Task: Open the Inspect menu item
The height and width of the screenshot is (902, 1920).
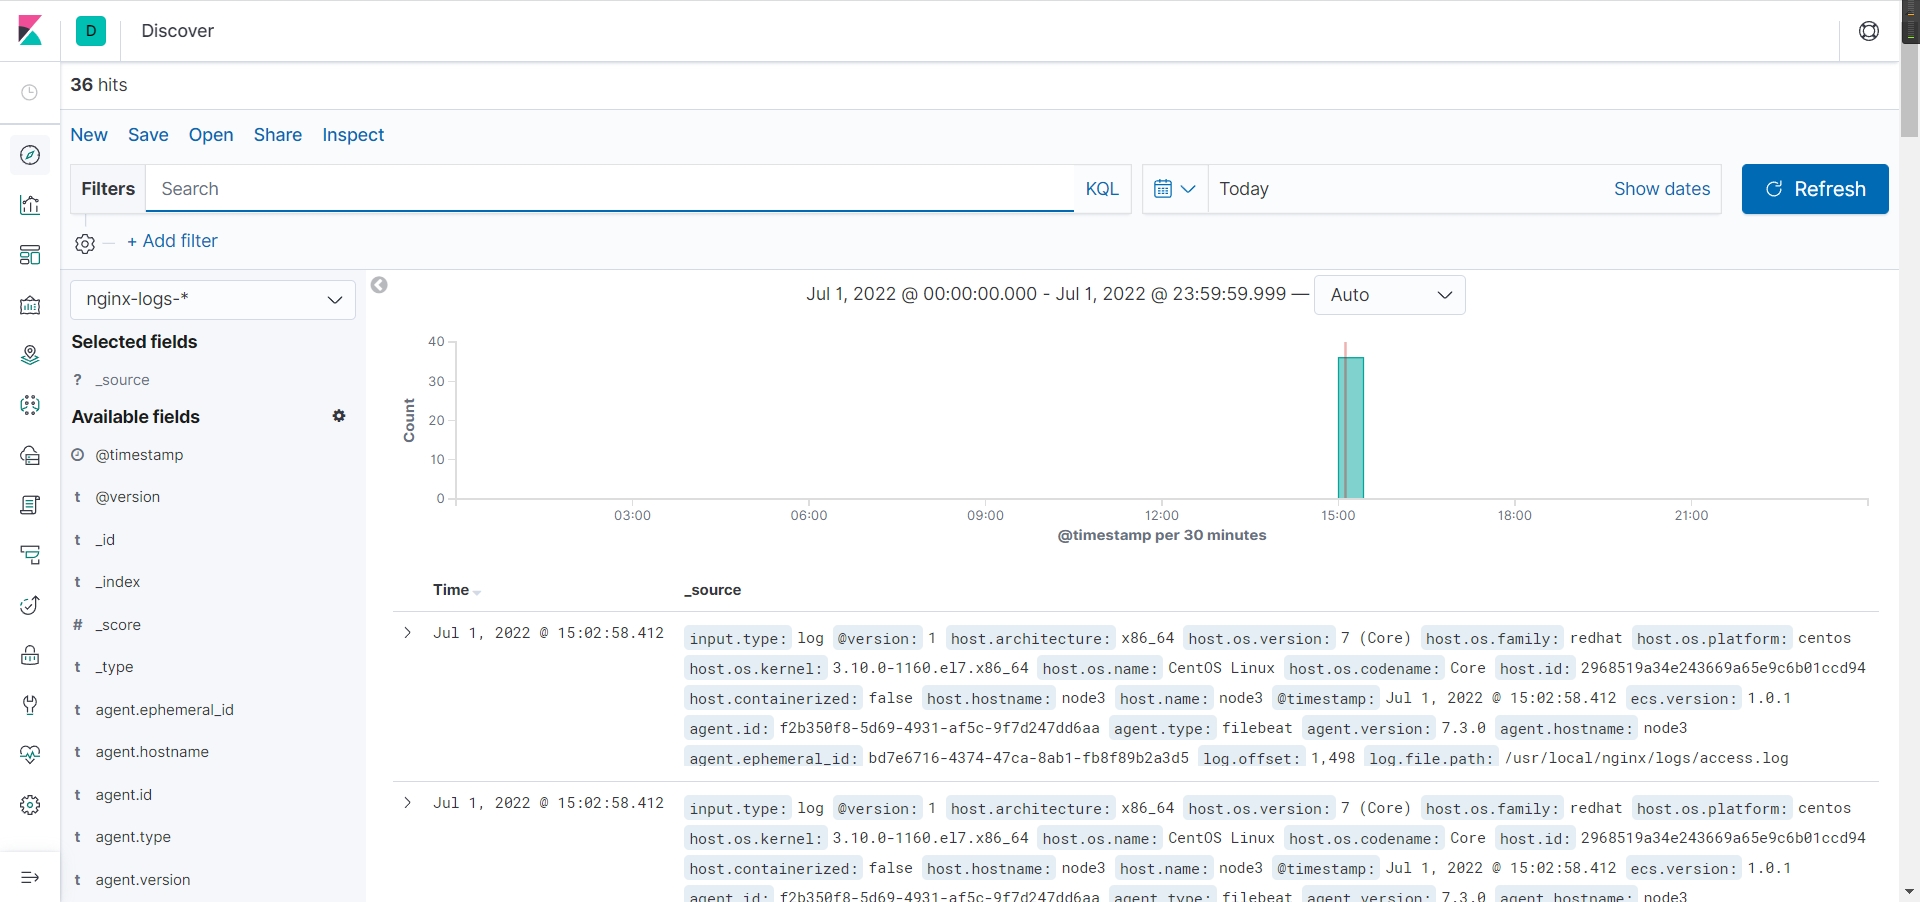Action: pos(353,135)
